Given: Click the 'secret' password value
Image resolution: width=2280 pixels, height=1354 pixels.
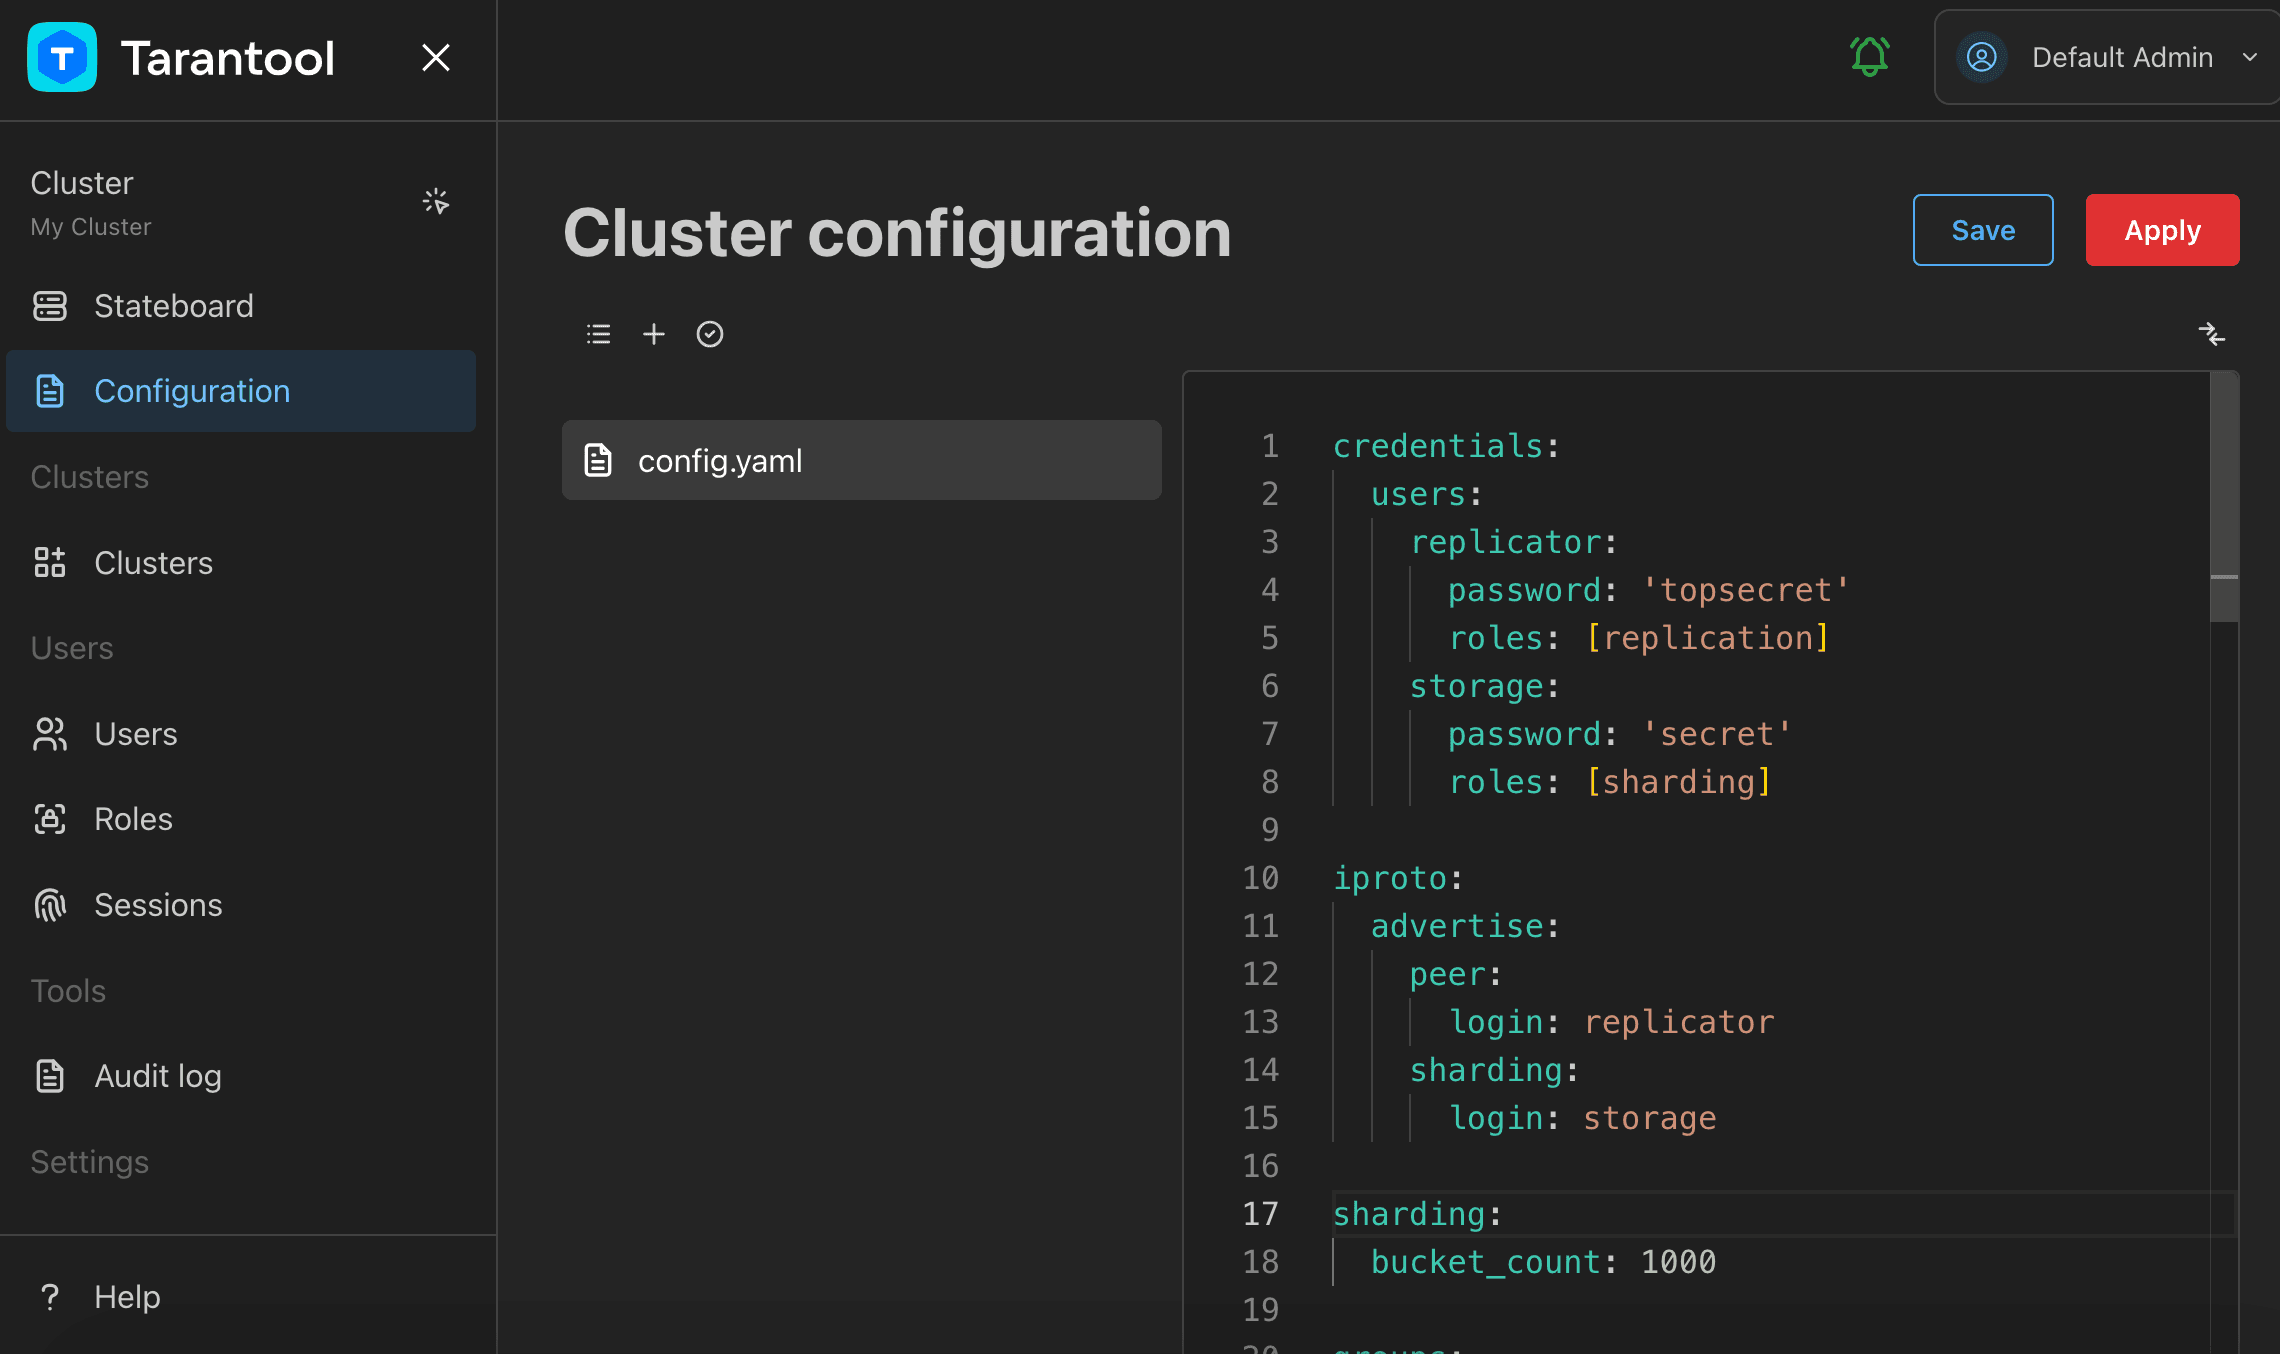Looking at the screenshot, I should [x=1717, y=734].
